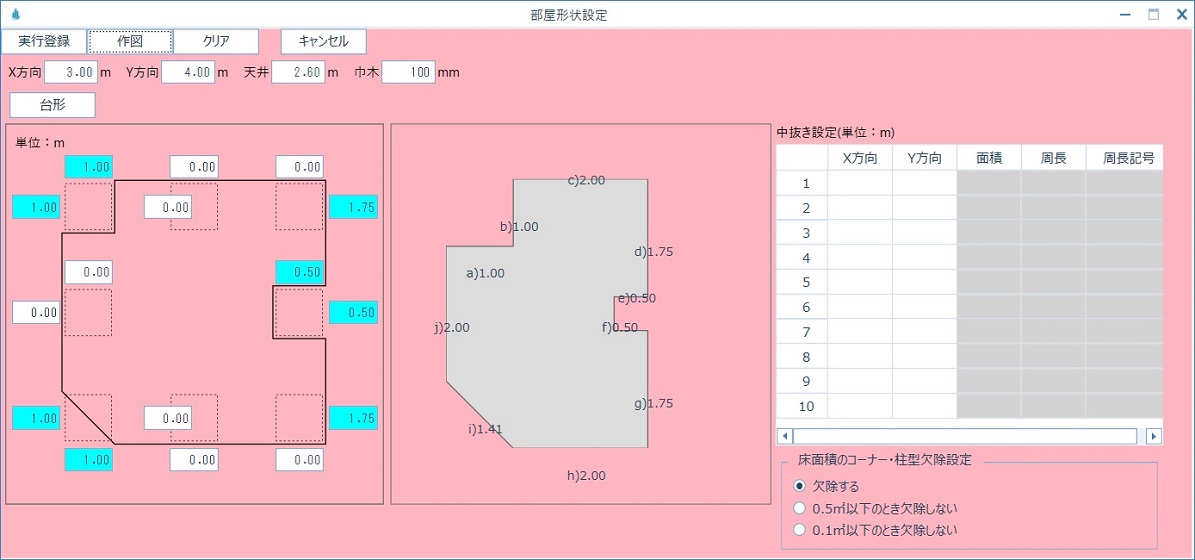Click the 0.00 field just inside the left edge
This screenshot has width=1195, height=560.
88,271
